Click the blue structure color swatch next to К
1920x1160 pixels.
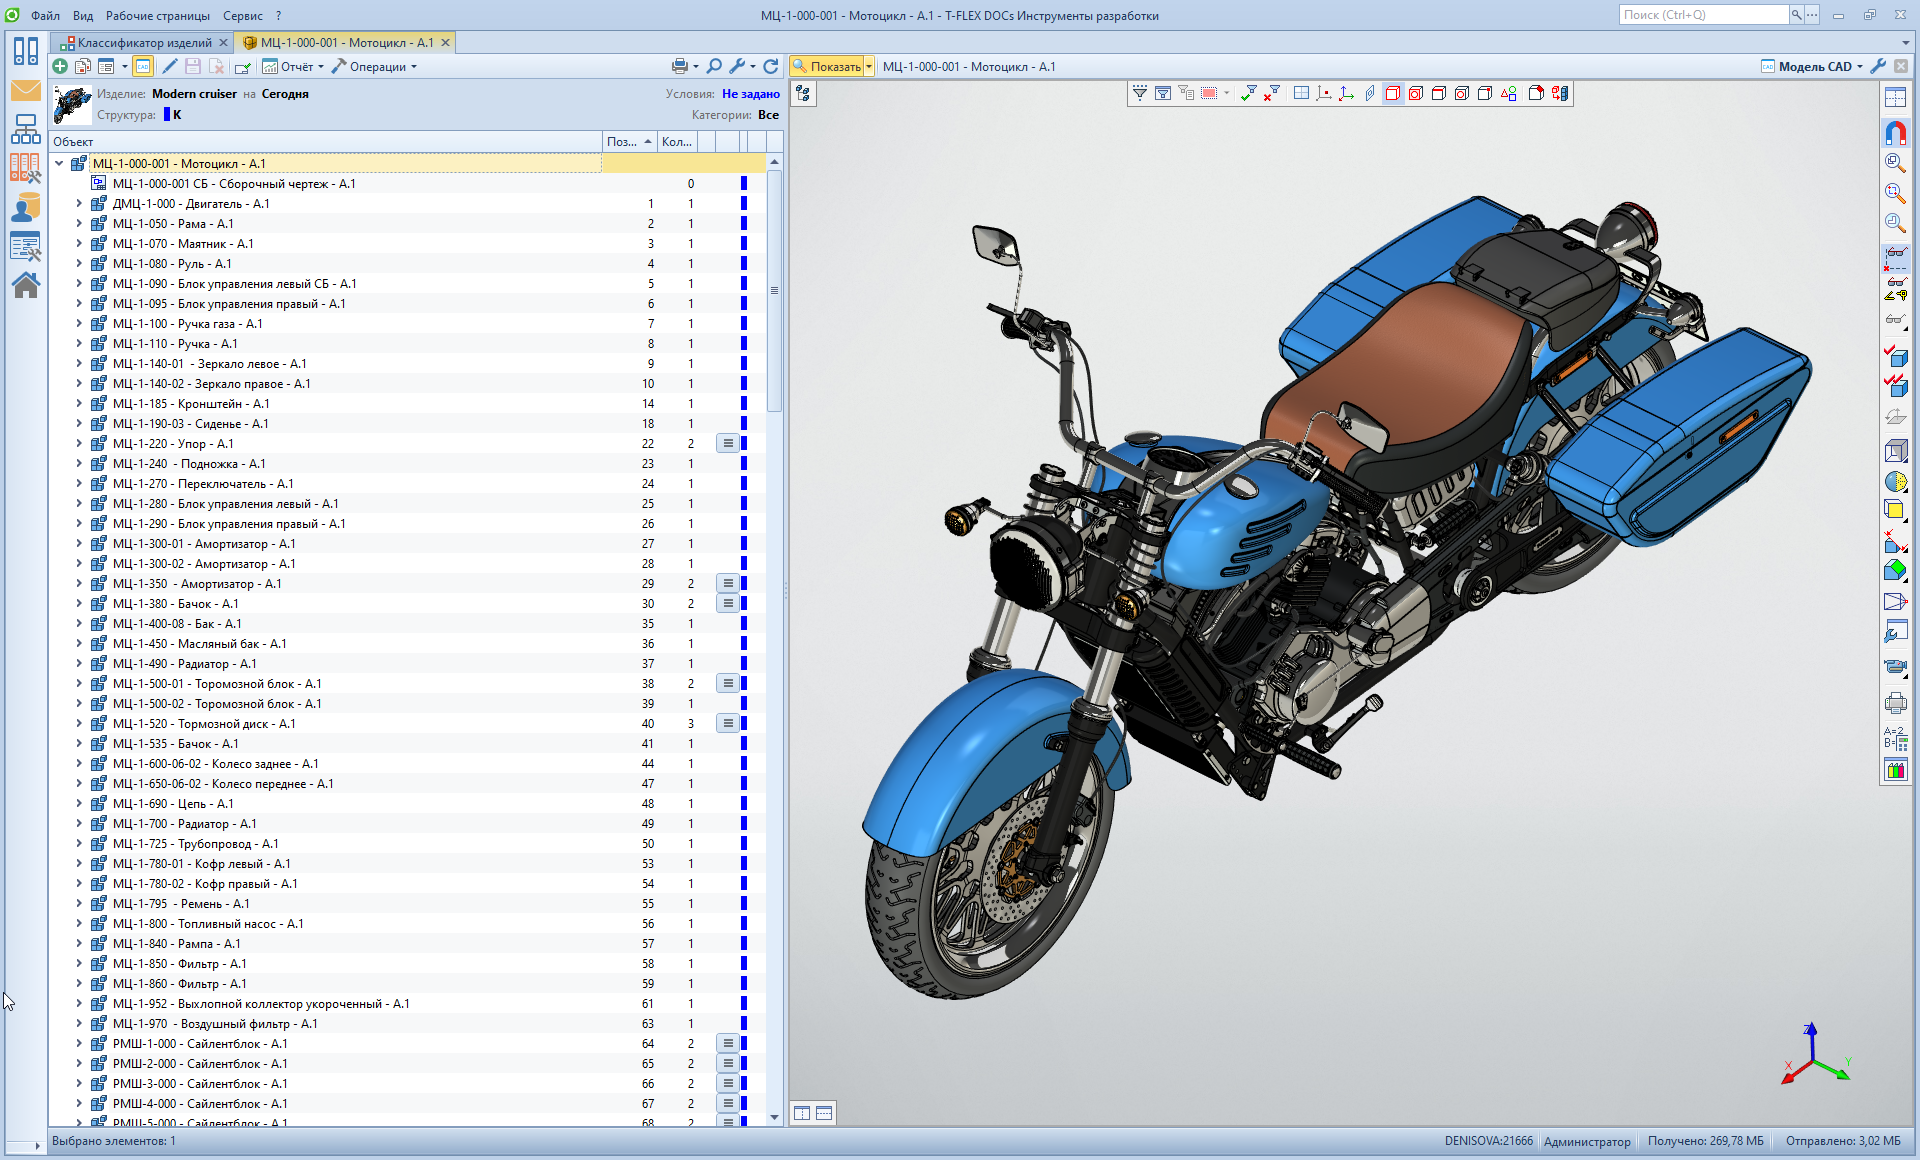pos(167,114)
